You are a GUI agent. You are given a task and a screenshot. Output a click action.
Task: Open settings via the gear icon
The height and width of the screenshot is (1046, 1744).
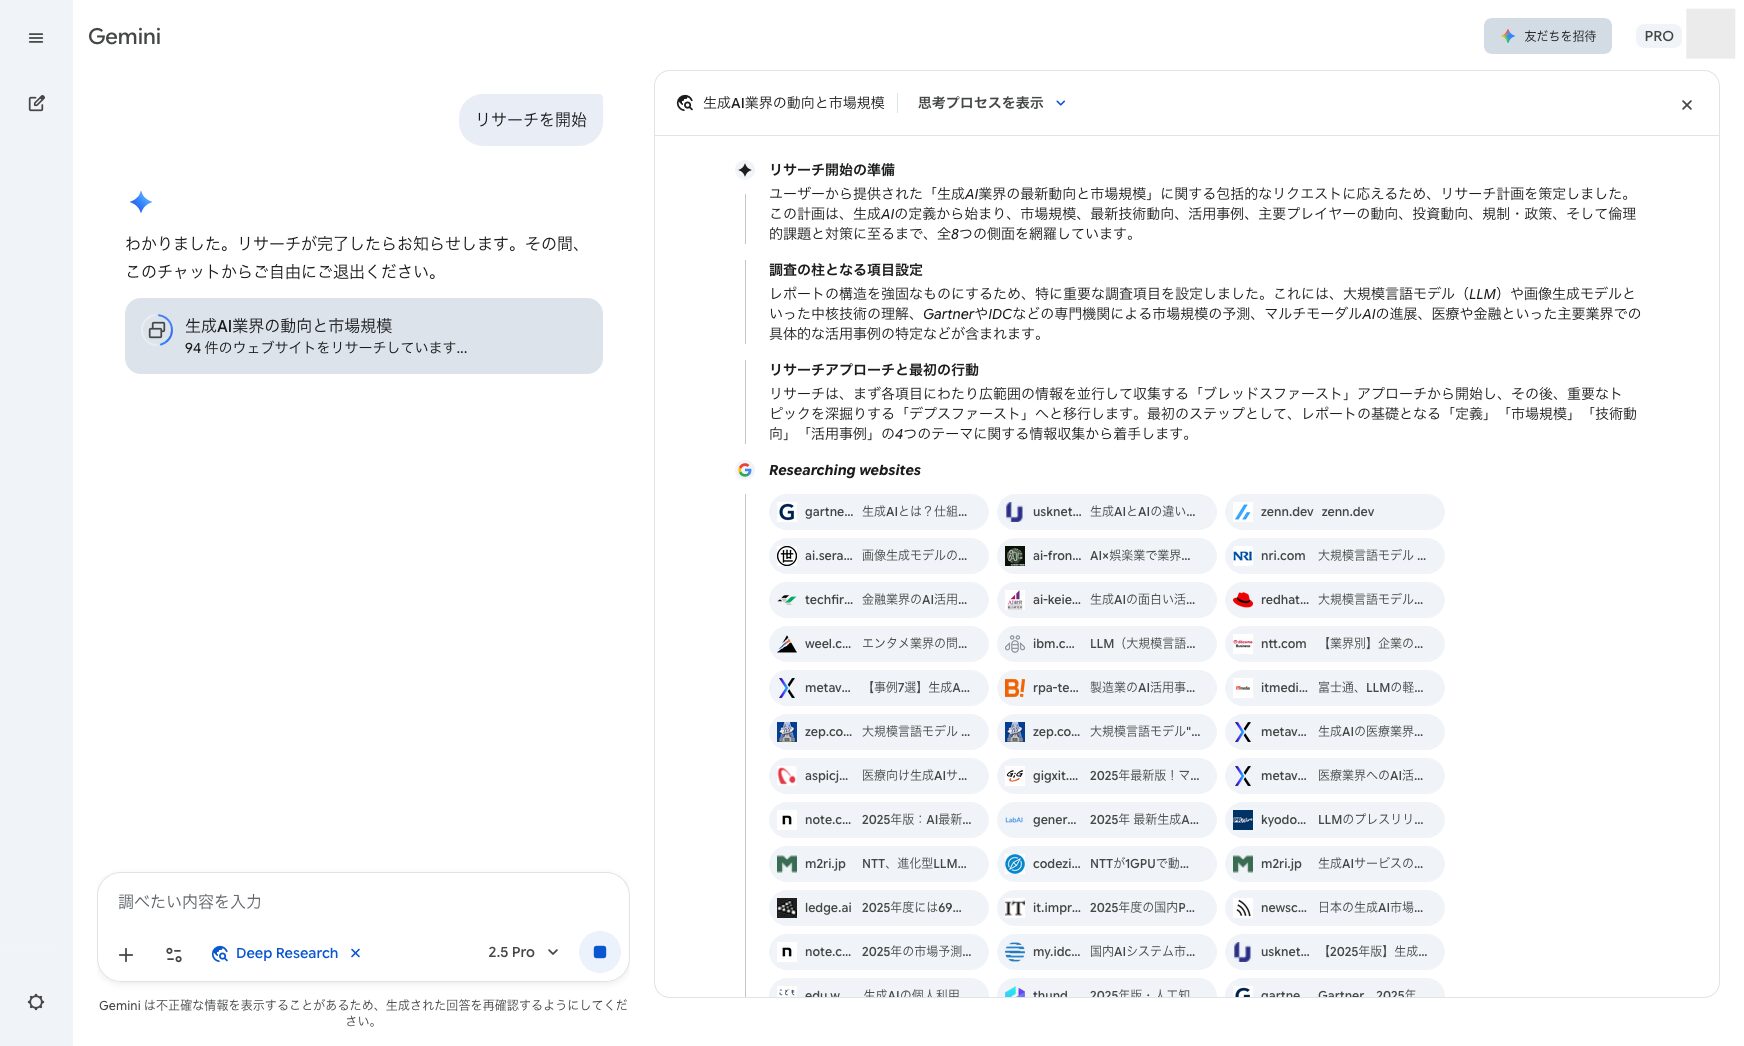pos(36,1002)
